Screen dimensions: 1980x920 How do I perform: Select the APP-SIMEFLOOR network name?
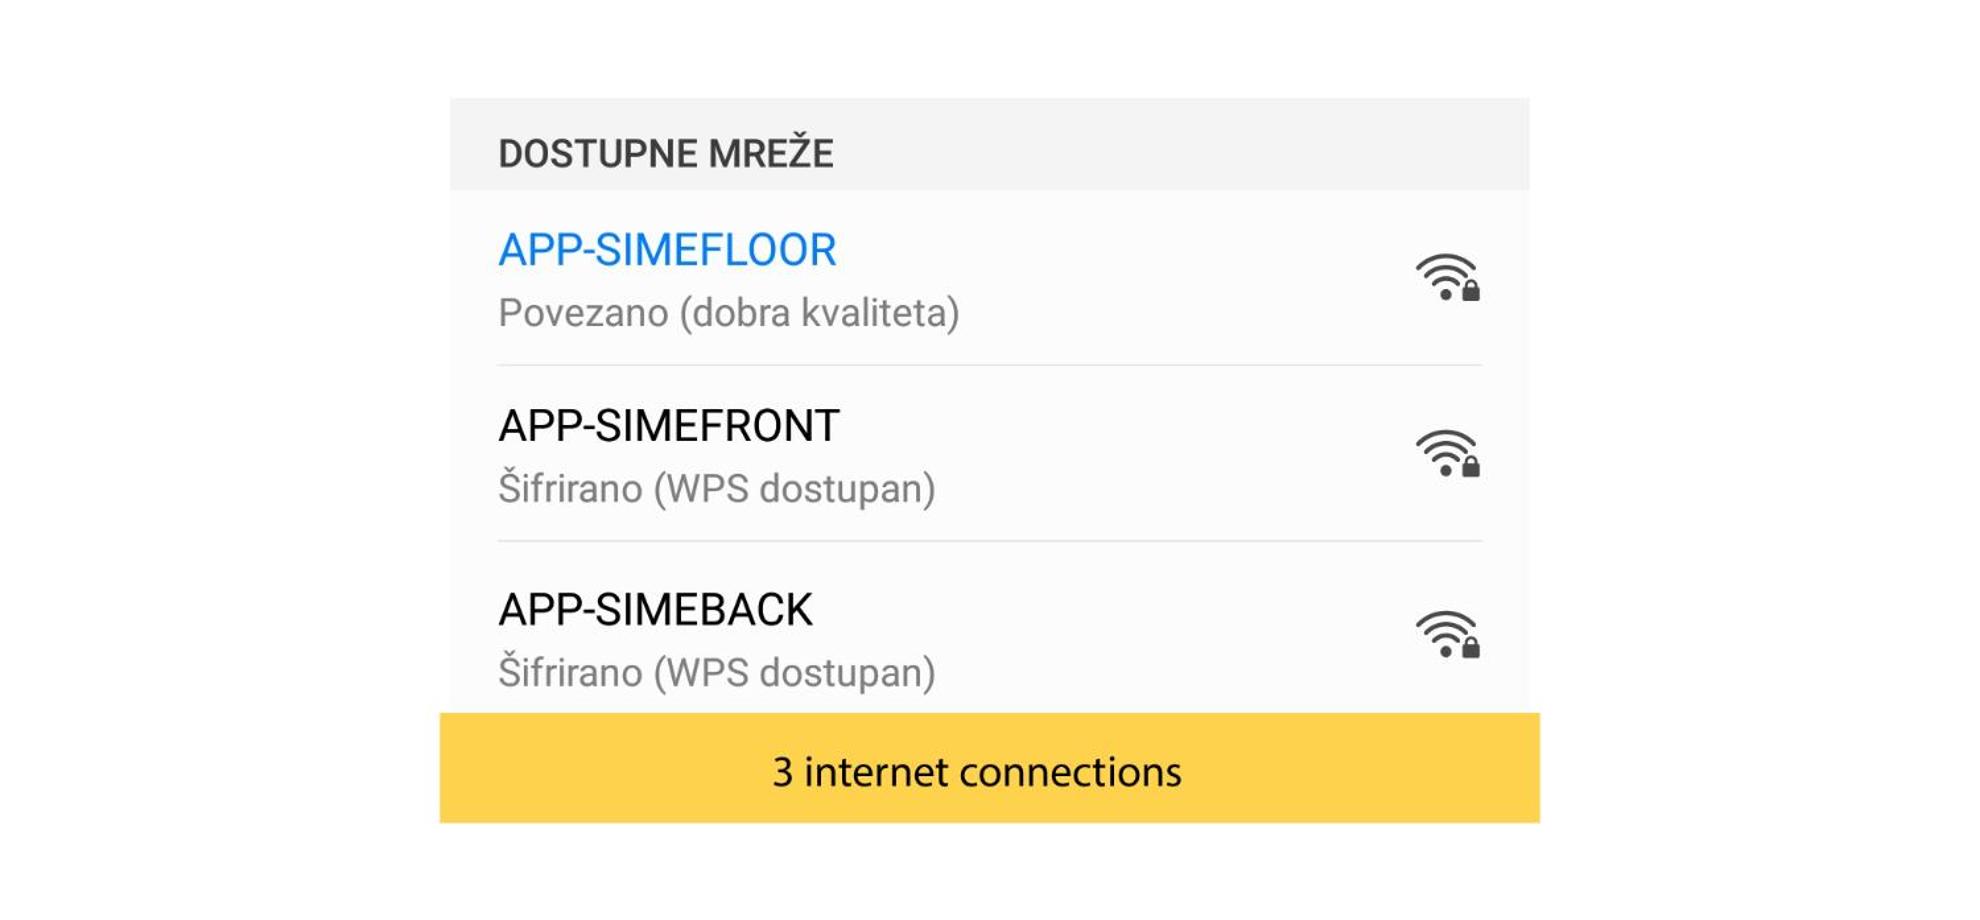[667, 250]
